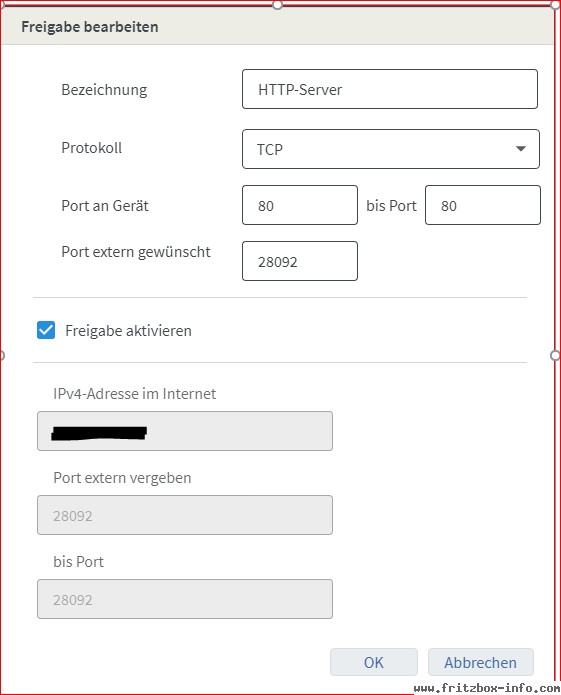Click the selection handle at top center edge
The width and height of the screenshot is (561, 695).
tap(277, 5)
